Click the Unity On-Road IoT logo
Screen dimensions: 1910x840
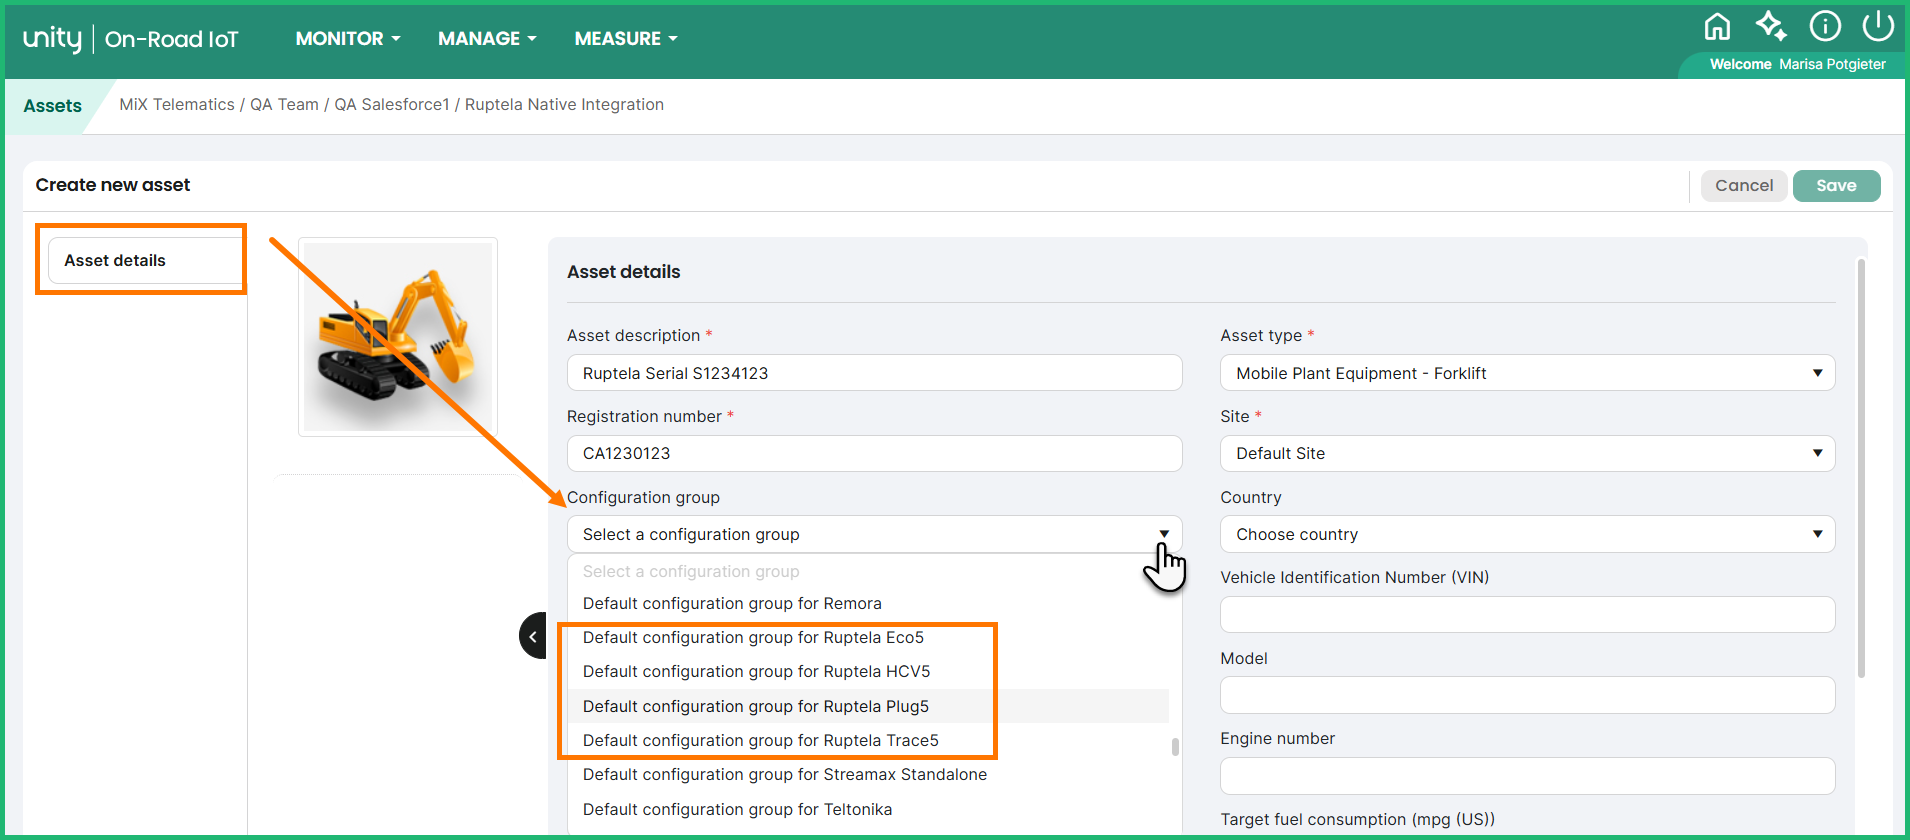(x=131, y=39)
